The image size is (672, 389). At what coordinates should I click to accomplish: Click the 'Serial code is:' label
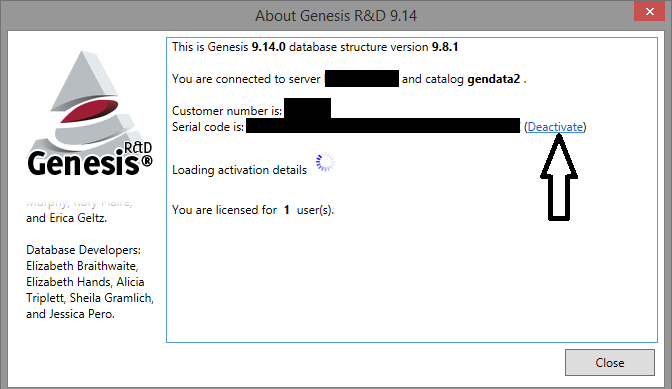click(x=208, y=127)
